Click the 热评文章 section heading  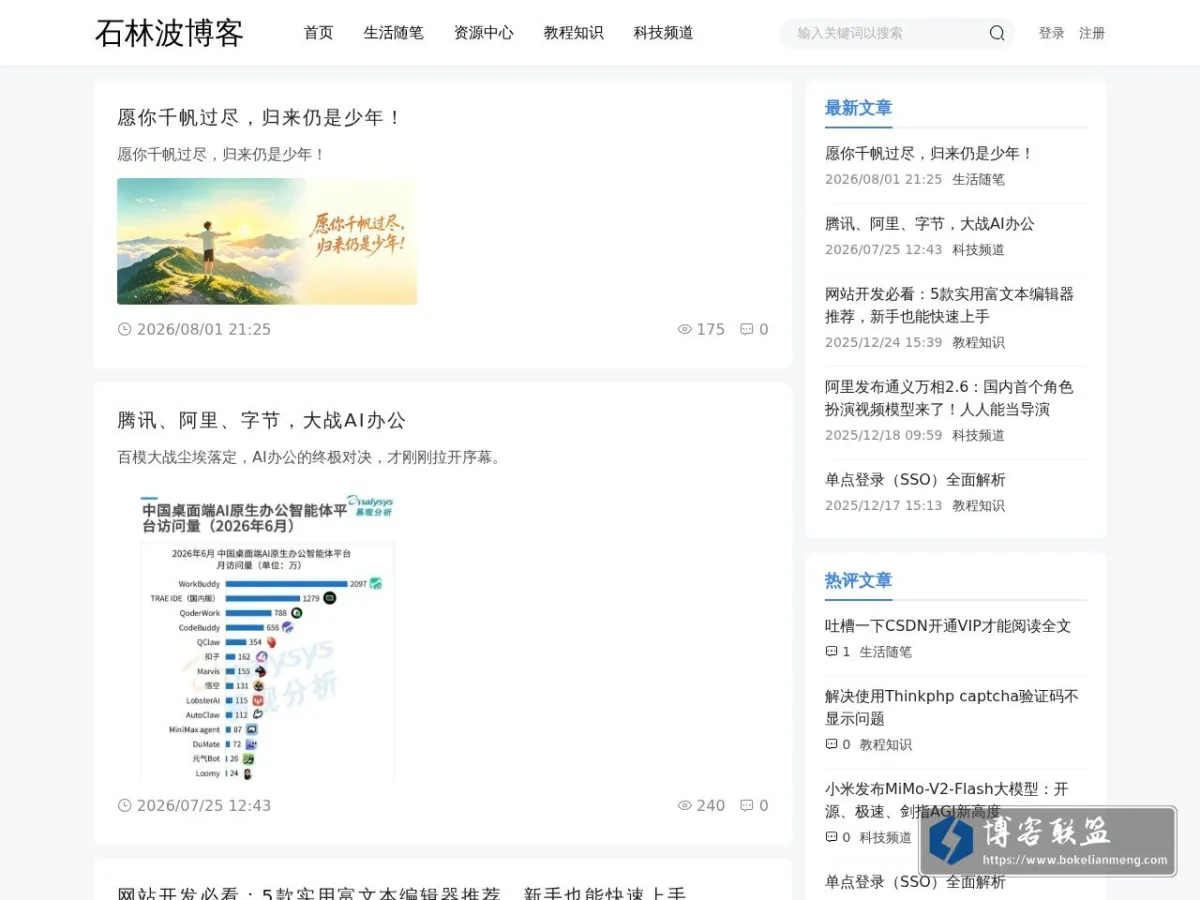[x=858, y=580]
